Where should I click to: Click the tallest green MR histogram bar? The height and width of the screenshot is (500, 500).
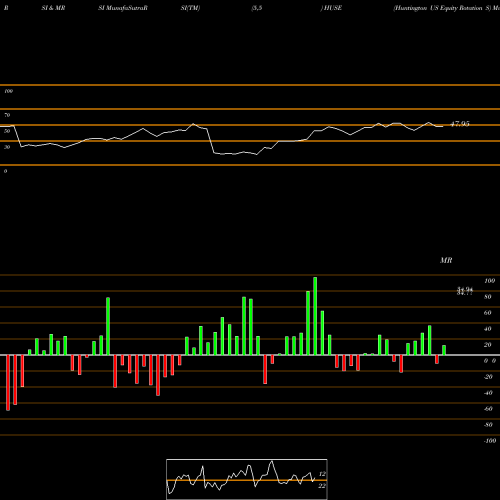pyautogui.click(x=315, y=316)
